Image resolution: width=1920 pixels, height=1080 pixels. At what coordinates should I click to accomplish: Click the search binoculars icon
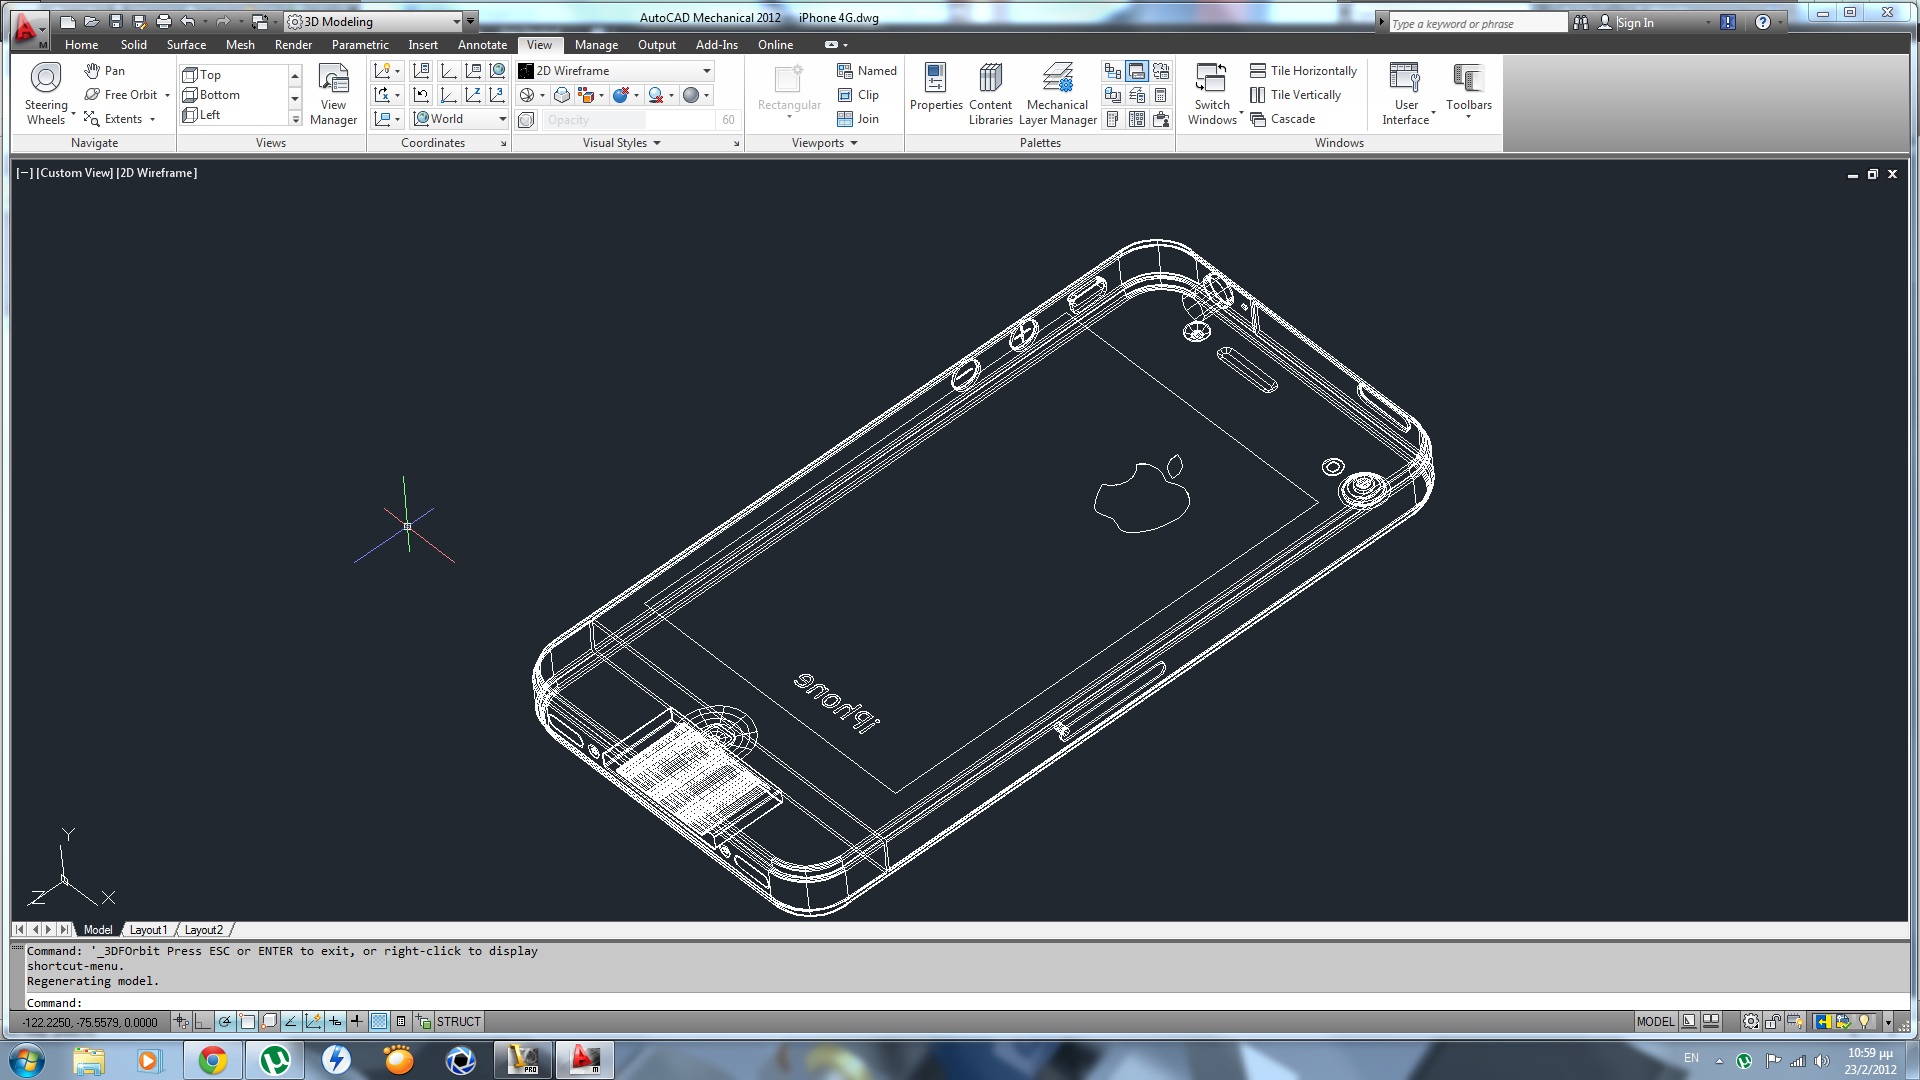(x=1581, y=22)
